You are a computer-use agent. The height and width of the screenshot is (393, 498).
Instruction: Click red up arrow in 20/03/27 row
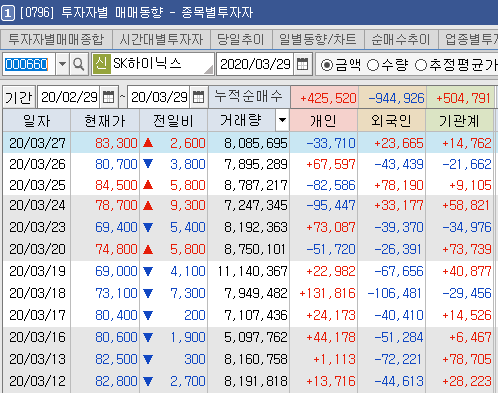click(148, 143)
